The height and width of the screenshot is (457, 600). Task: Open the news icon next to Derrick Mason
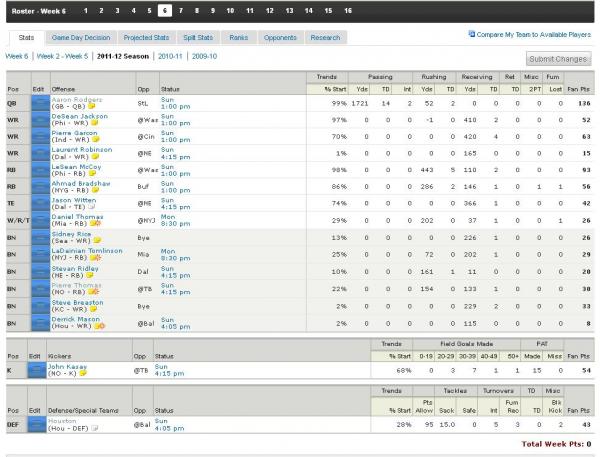tap(100, 326)
